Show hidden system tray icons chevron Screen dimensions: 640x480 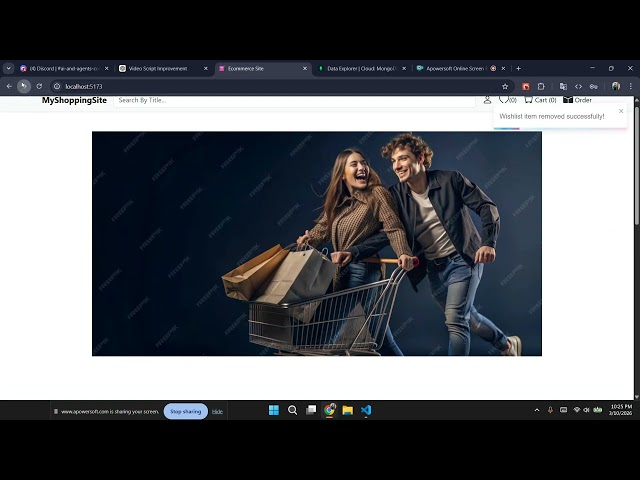click(537, 410)
